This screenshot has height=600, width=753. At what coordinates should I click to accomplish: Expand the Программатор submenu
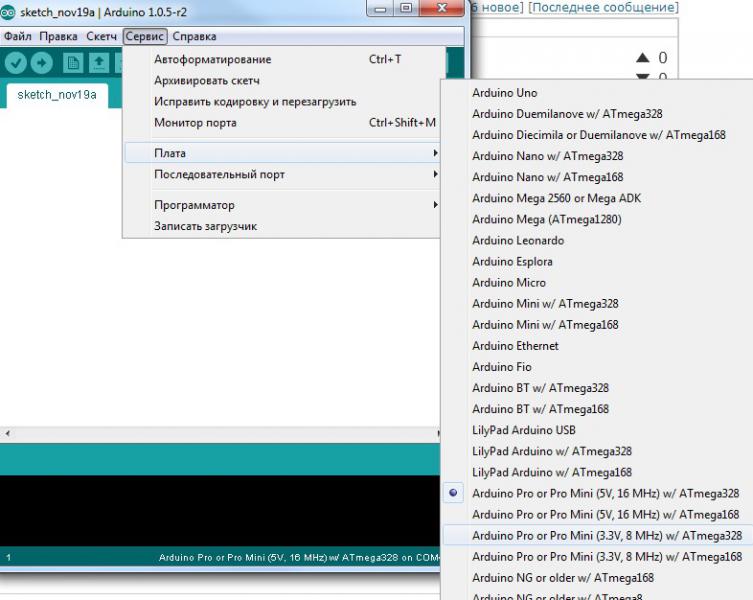point(282,205)
